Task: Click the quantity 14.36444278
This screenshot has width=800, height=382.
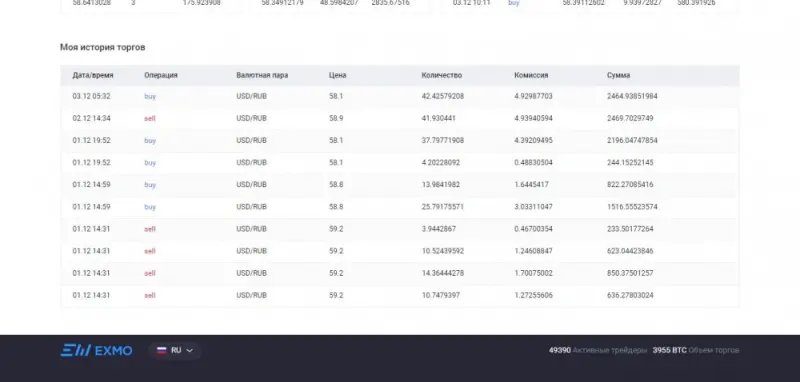Action: (443, 273)
